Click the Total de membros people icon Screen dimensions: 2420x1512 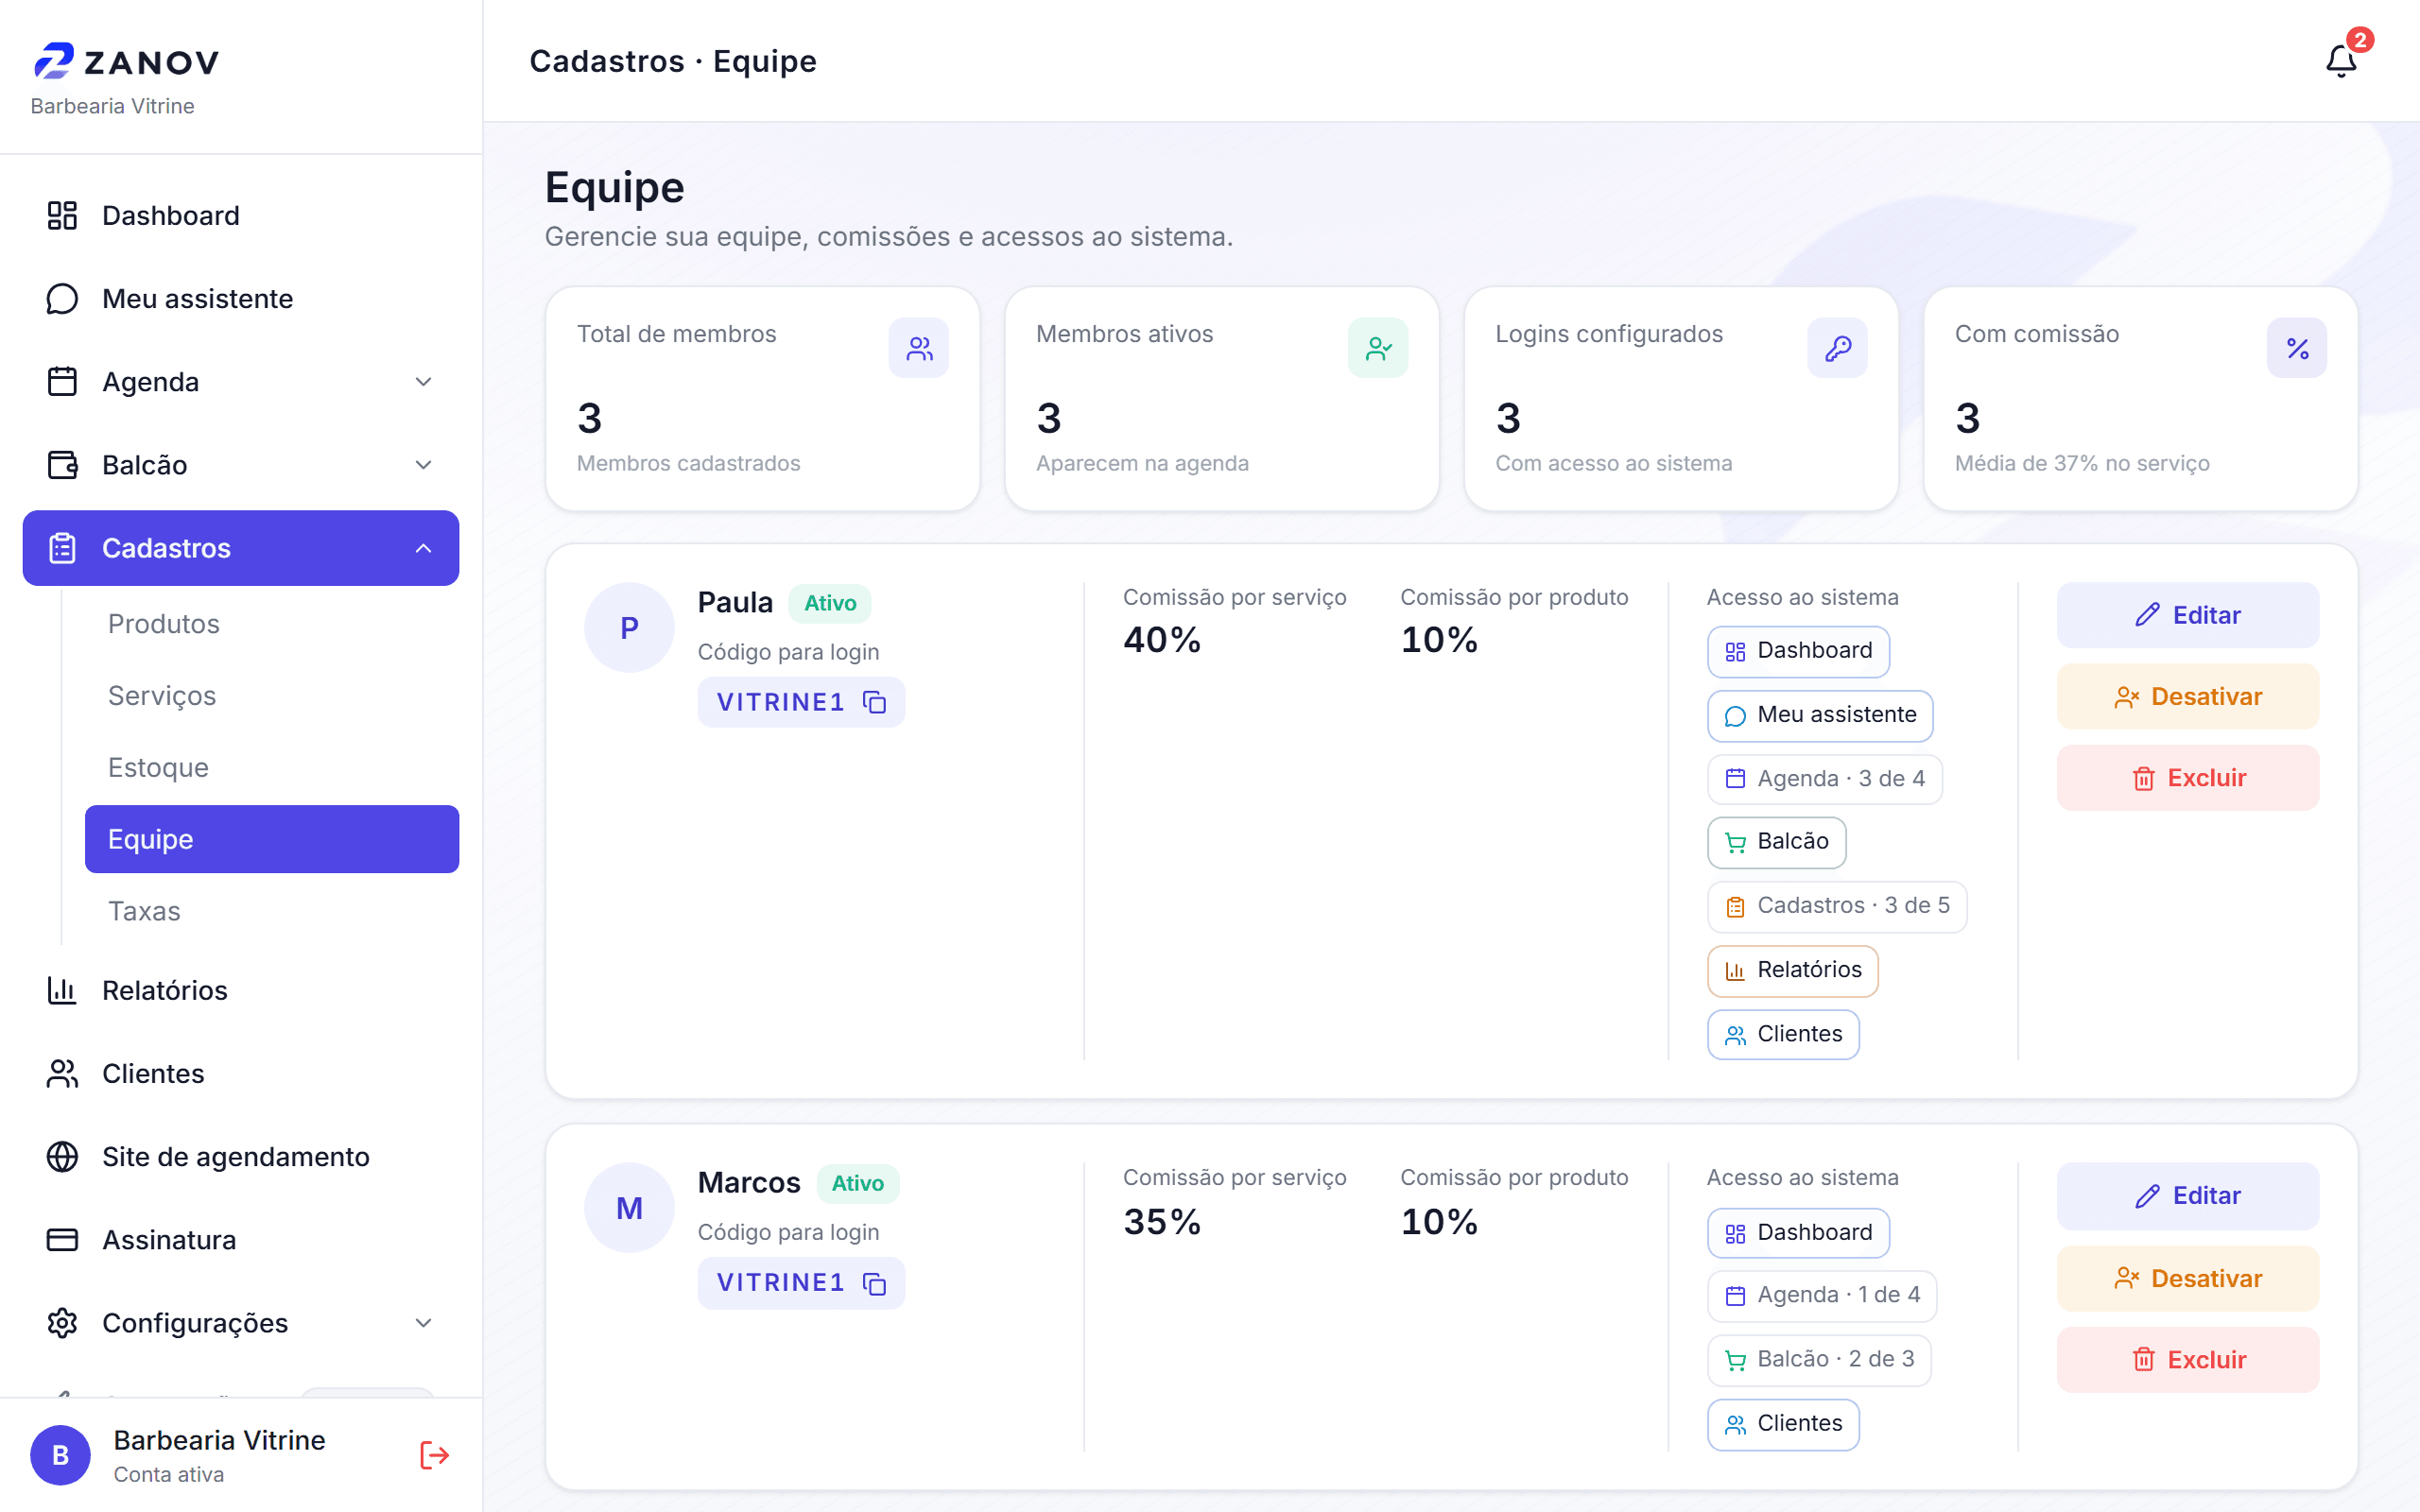(919, 348)
